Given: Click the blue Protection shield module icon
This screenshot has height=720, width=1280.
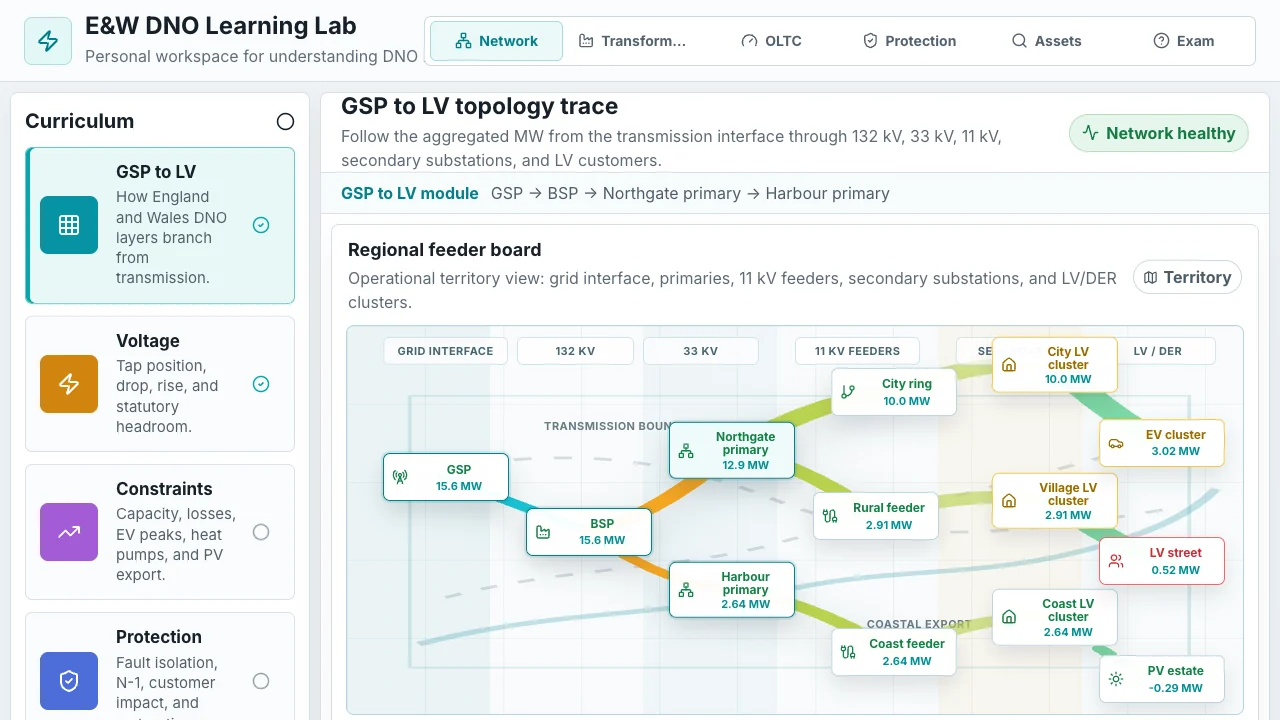Looking at the screenshot, I should click(69, 681).
